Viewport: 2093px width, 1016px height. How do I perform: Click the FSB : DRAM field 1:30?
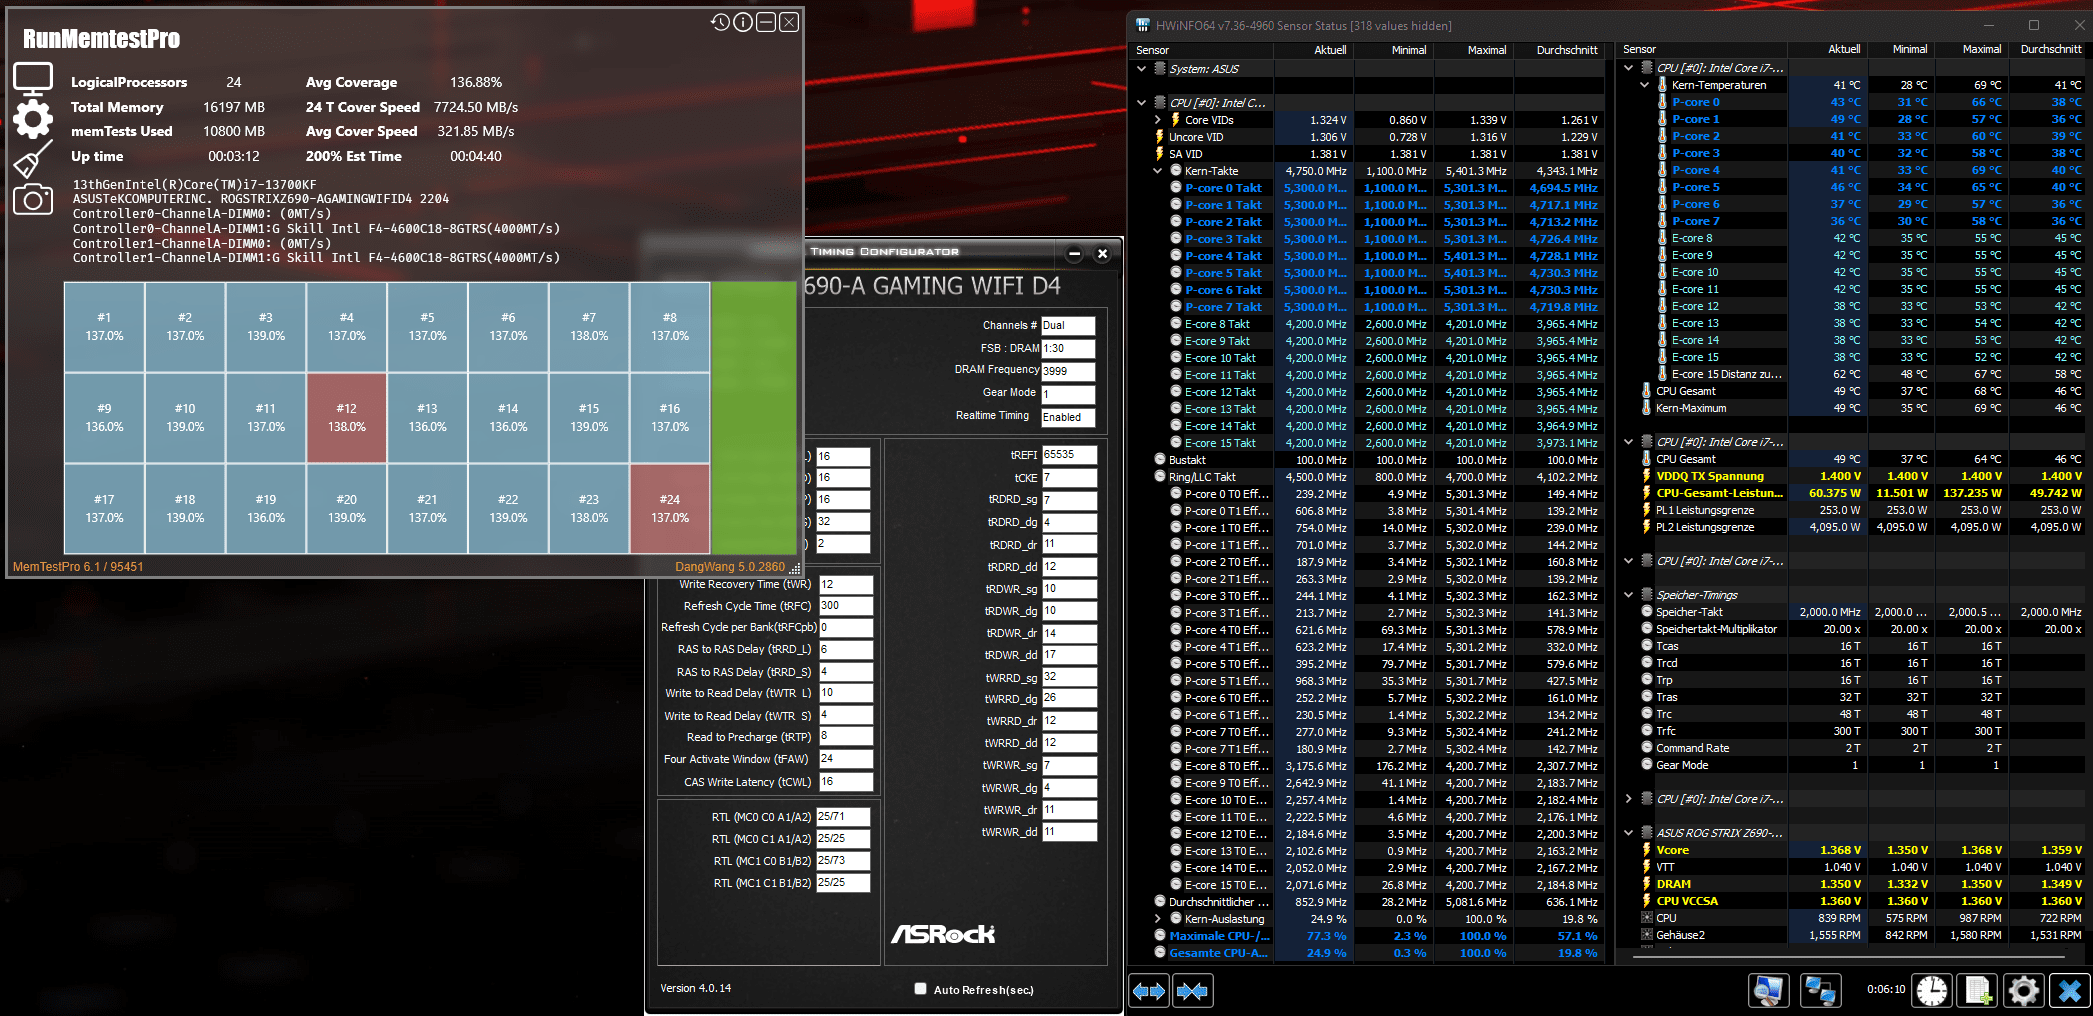(1068, 348)
